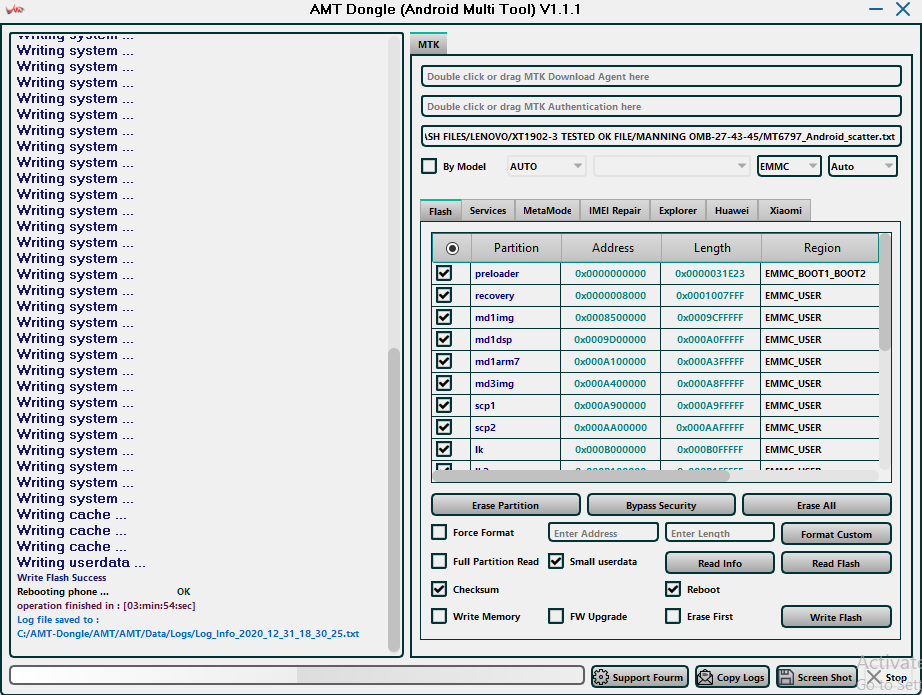Toggle the Checksum checkbox
Screen dimensions: 922x695
click(439, 589)
